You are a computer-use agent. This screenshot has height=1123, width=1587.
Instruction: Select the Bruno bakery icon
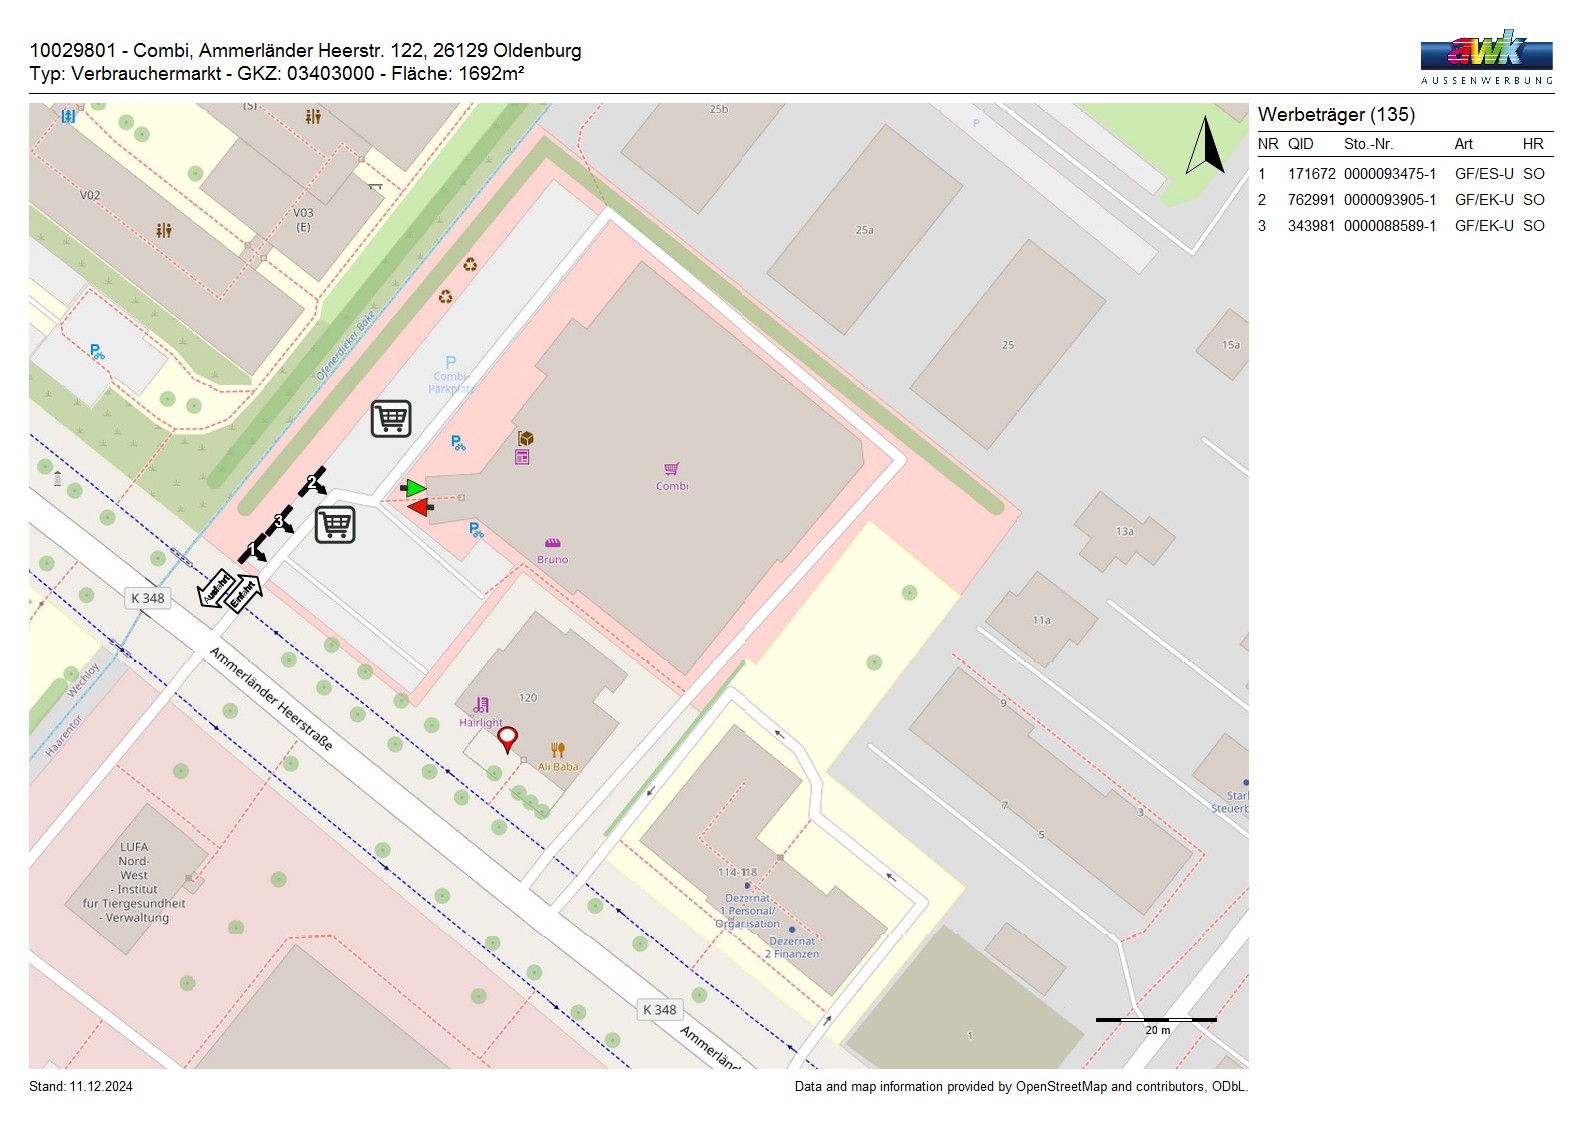552,544
